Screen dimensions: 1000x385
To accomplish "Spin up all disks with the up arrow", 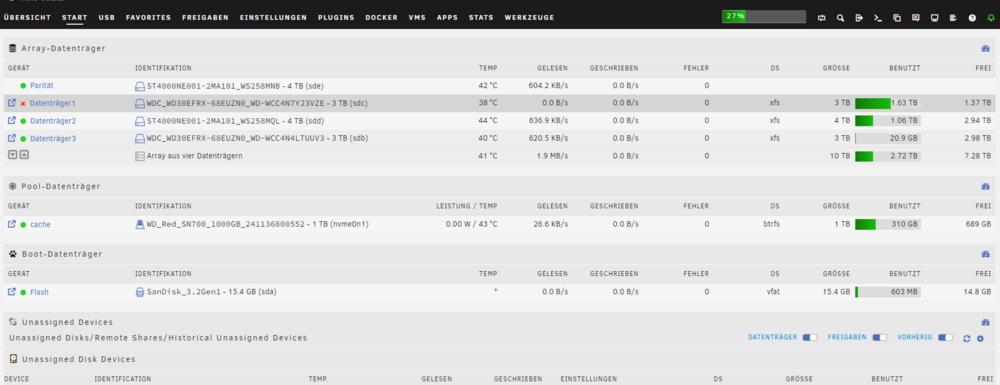I will click(24, 155).
